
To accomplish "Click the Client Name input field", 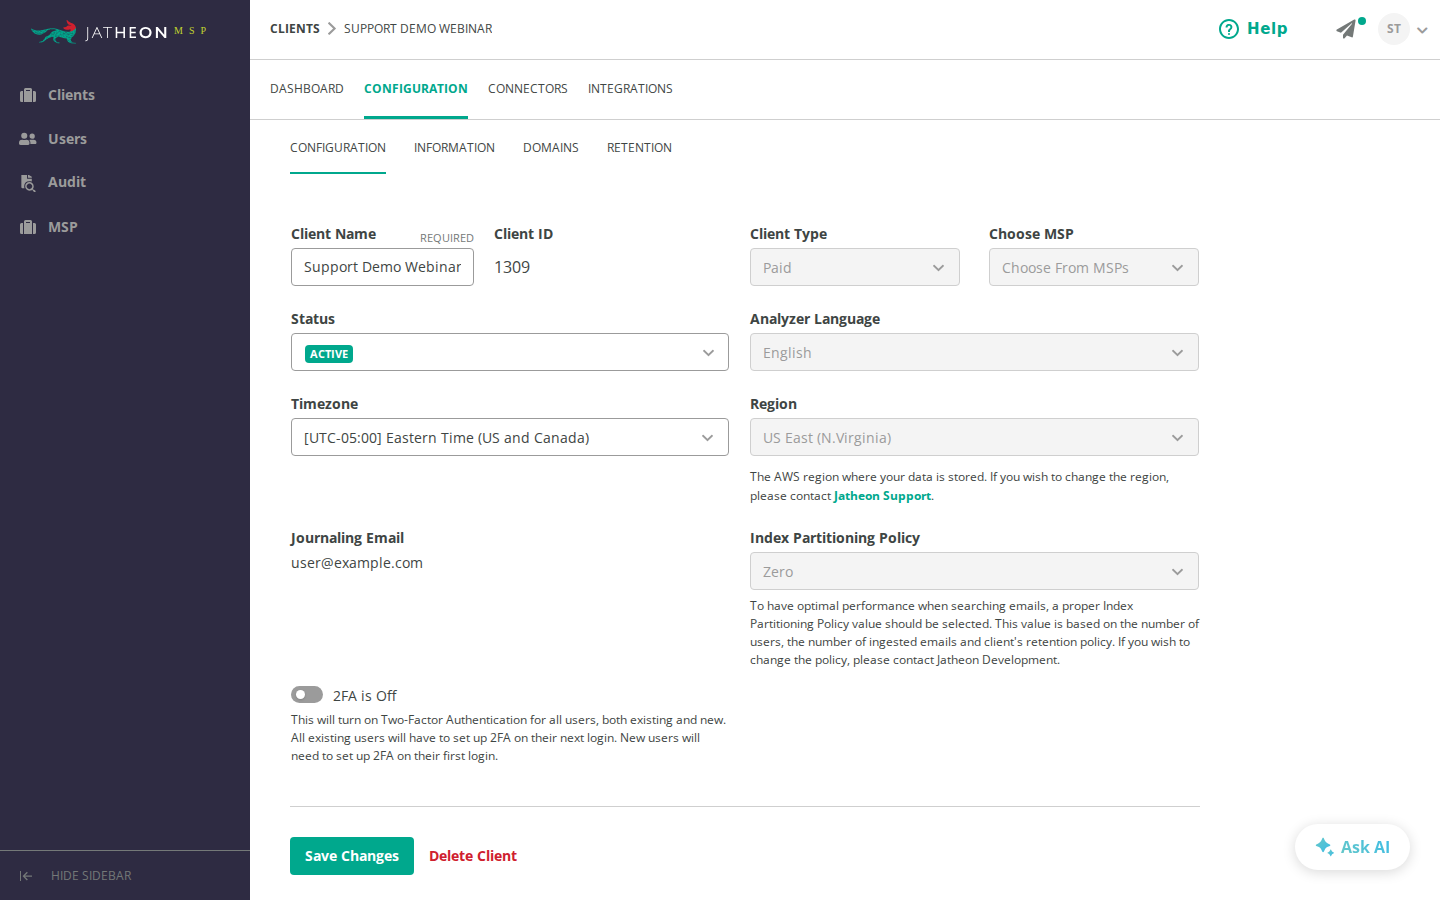I will (x=382, y=267).
